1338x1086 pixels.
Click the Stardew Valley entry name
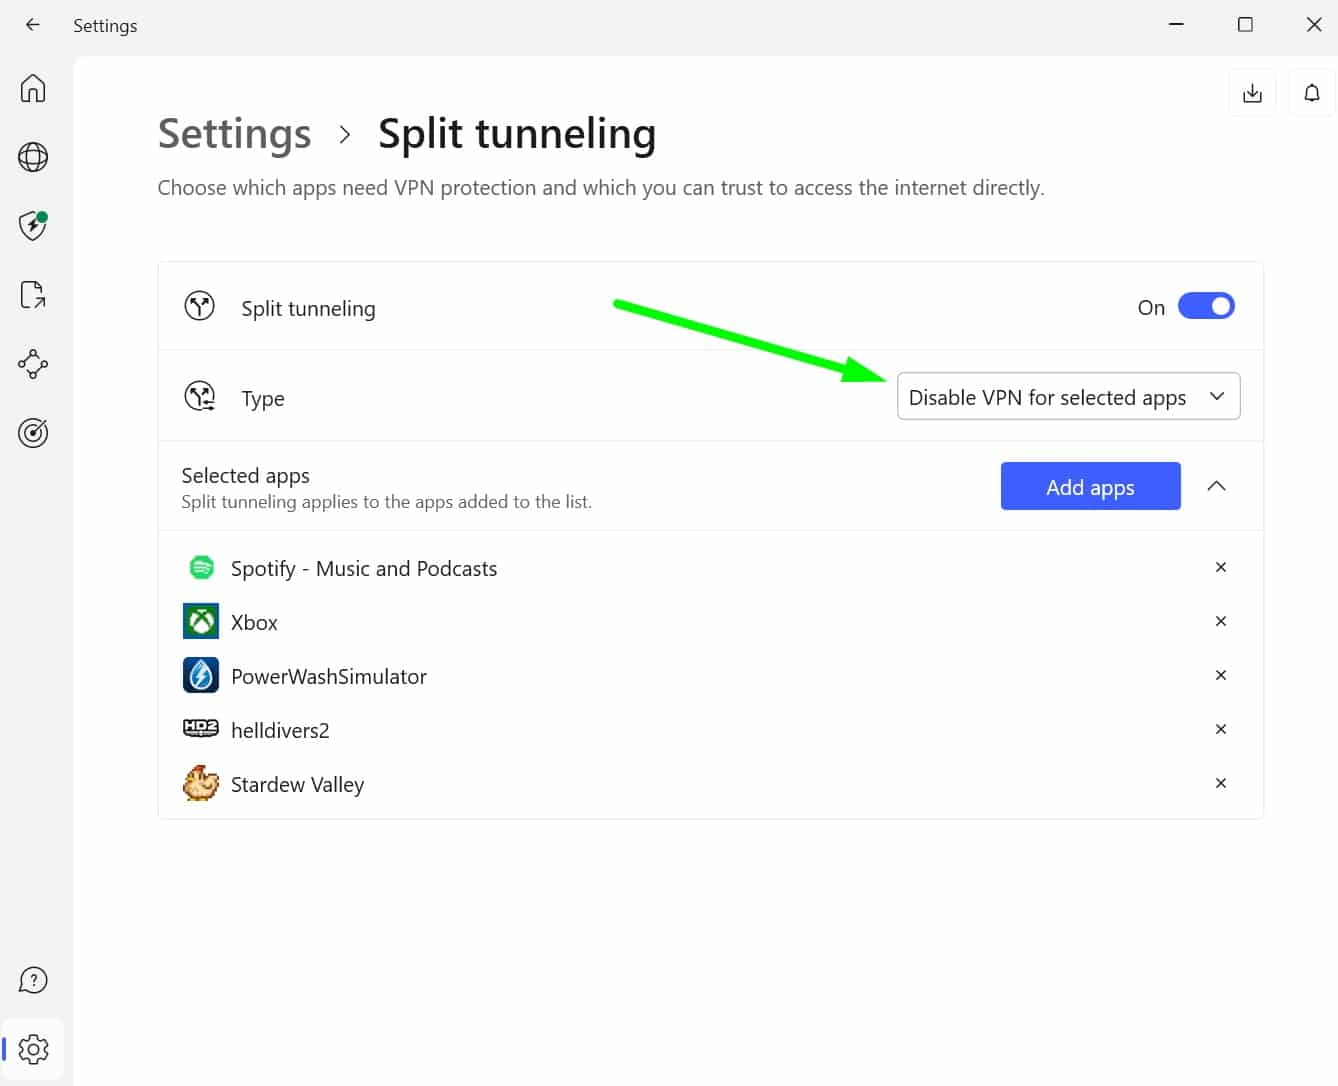tap(297, 784)
